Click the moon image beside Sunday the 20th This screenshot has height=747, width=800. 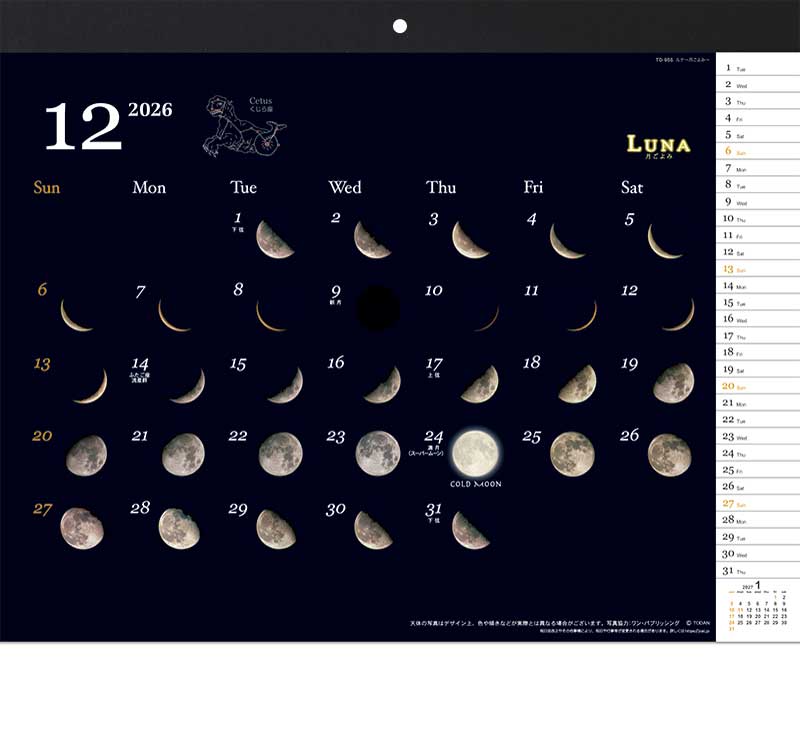(x=86, y=456)
